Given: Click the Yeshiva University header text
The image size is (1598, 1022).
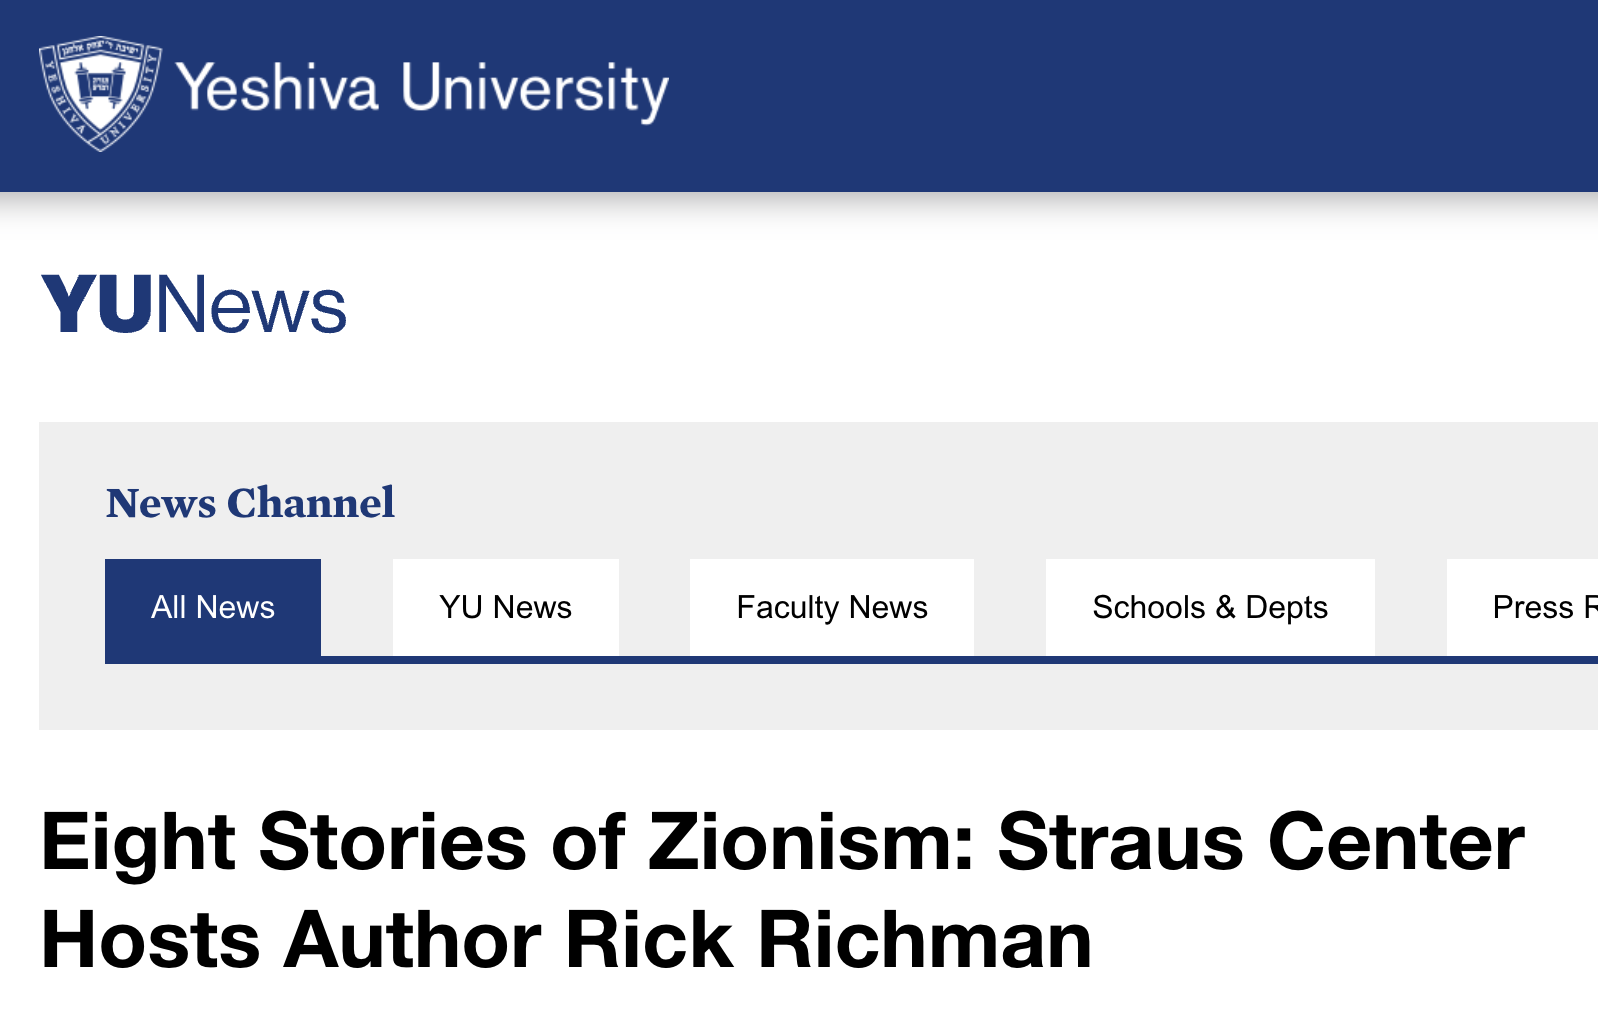Looking at the screenshot, I should [x=419, y=90].
